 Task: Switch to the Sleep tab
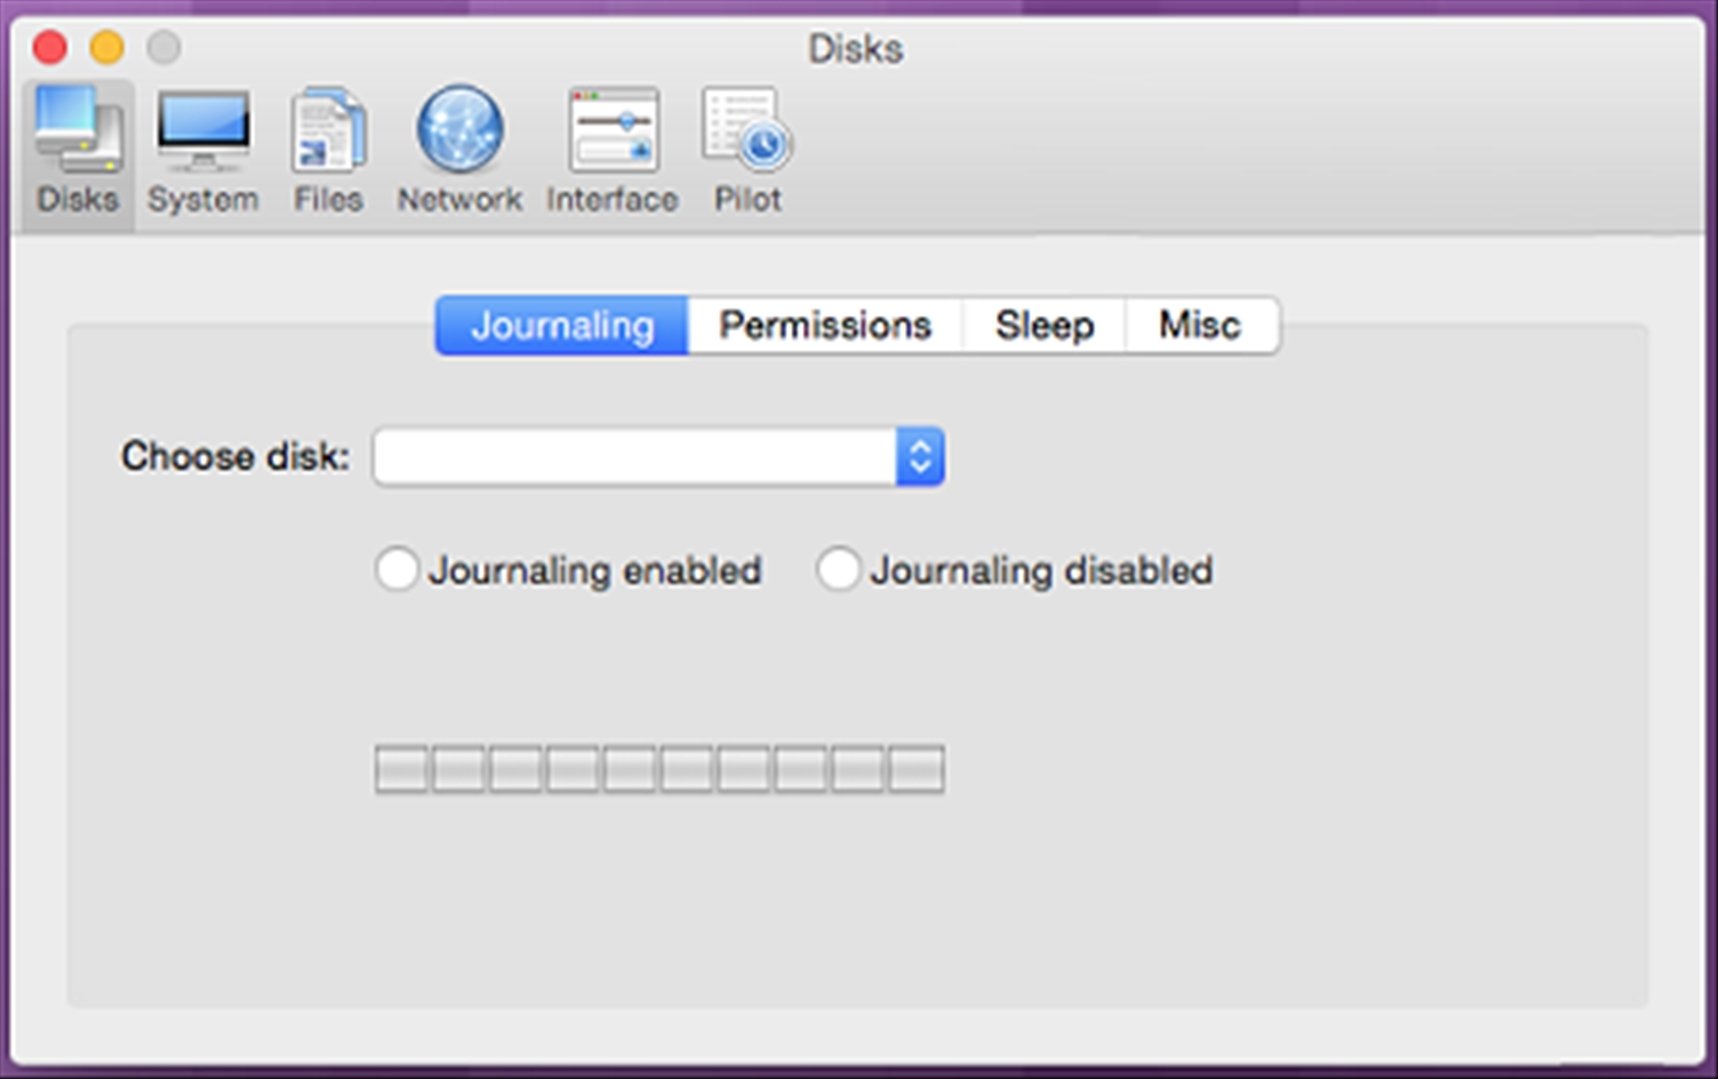point(1044,325)
